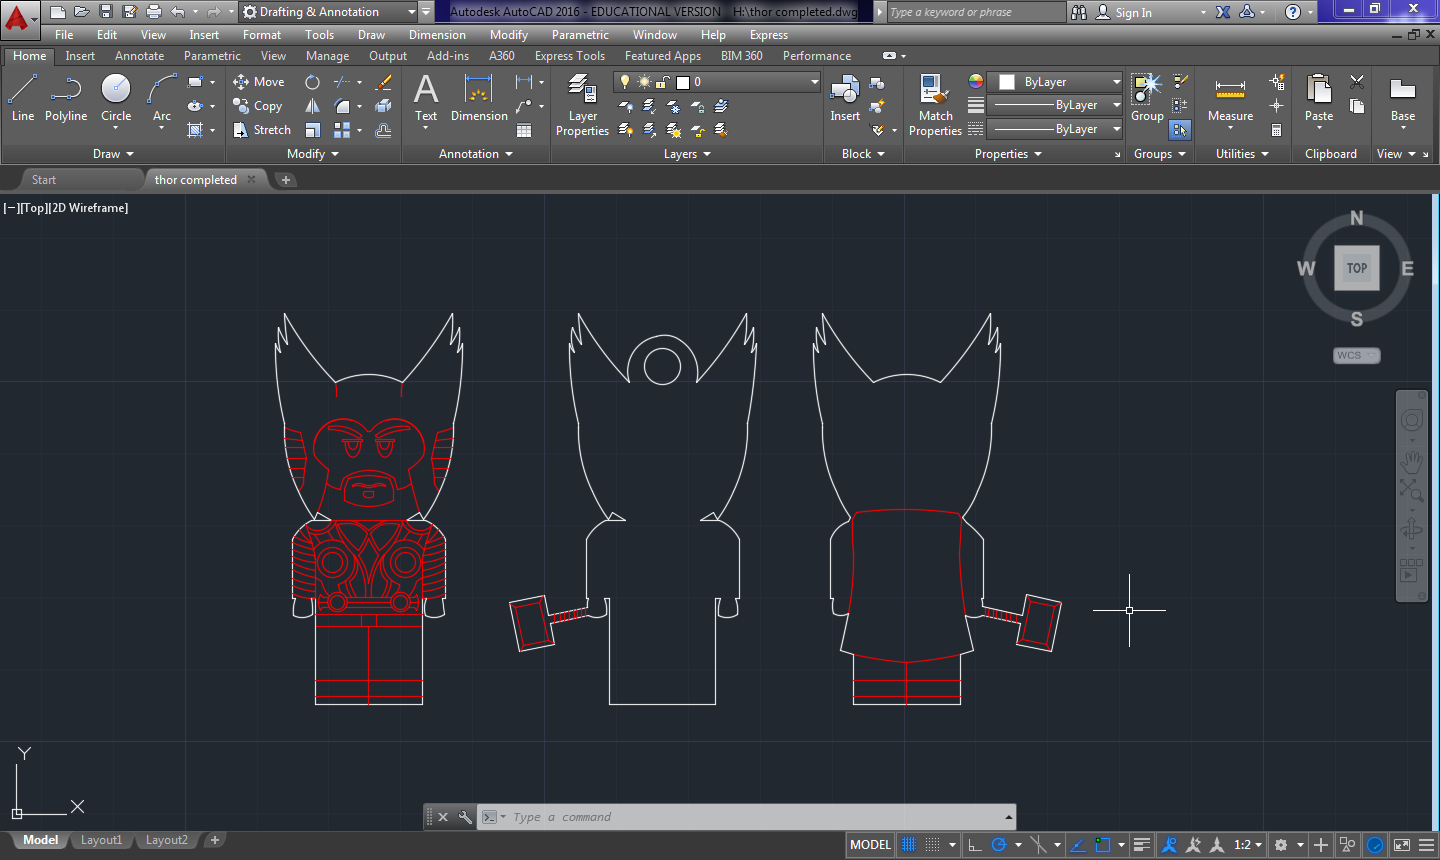Add new layout tab with plus
1440x860 pixels.
click(215, 840)
